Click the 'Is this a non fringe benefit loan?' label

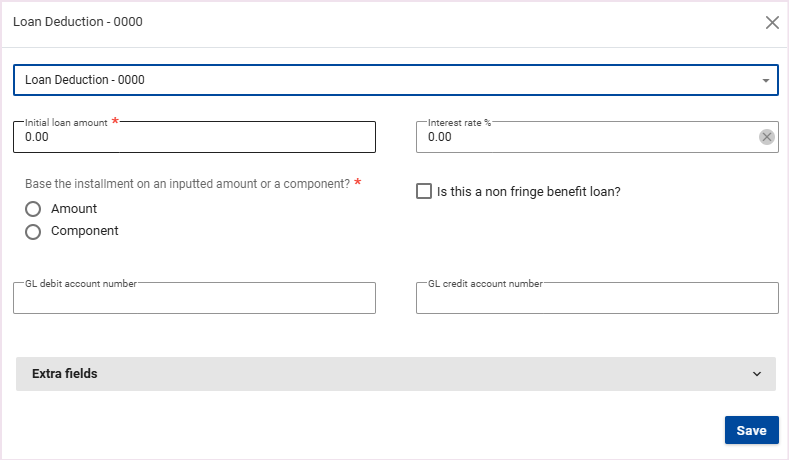click(x=529, y=191)
